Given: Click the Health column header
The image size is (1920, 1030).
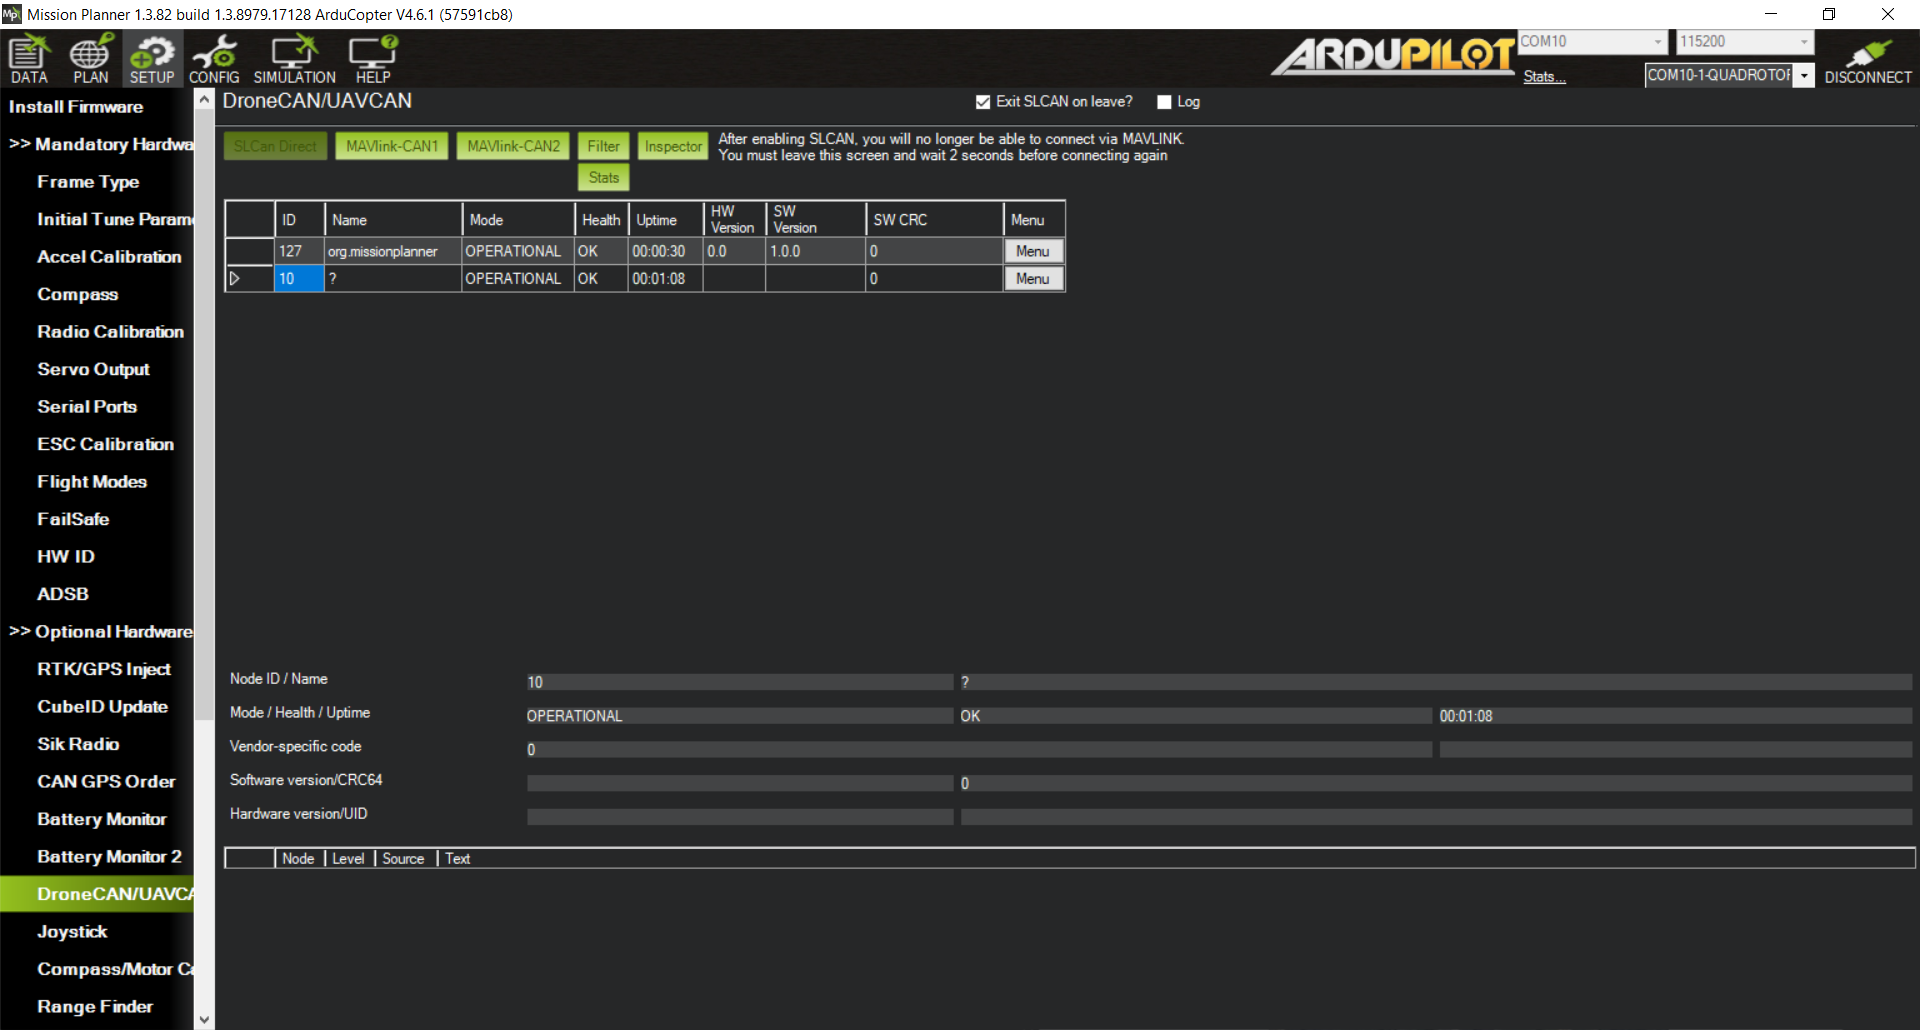Looking at the screenshot, I should pyautogui.click(x=601, y=220).
